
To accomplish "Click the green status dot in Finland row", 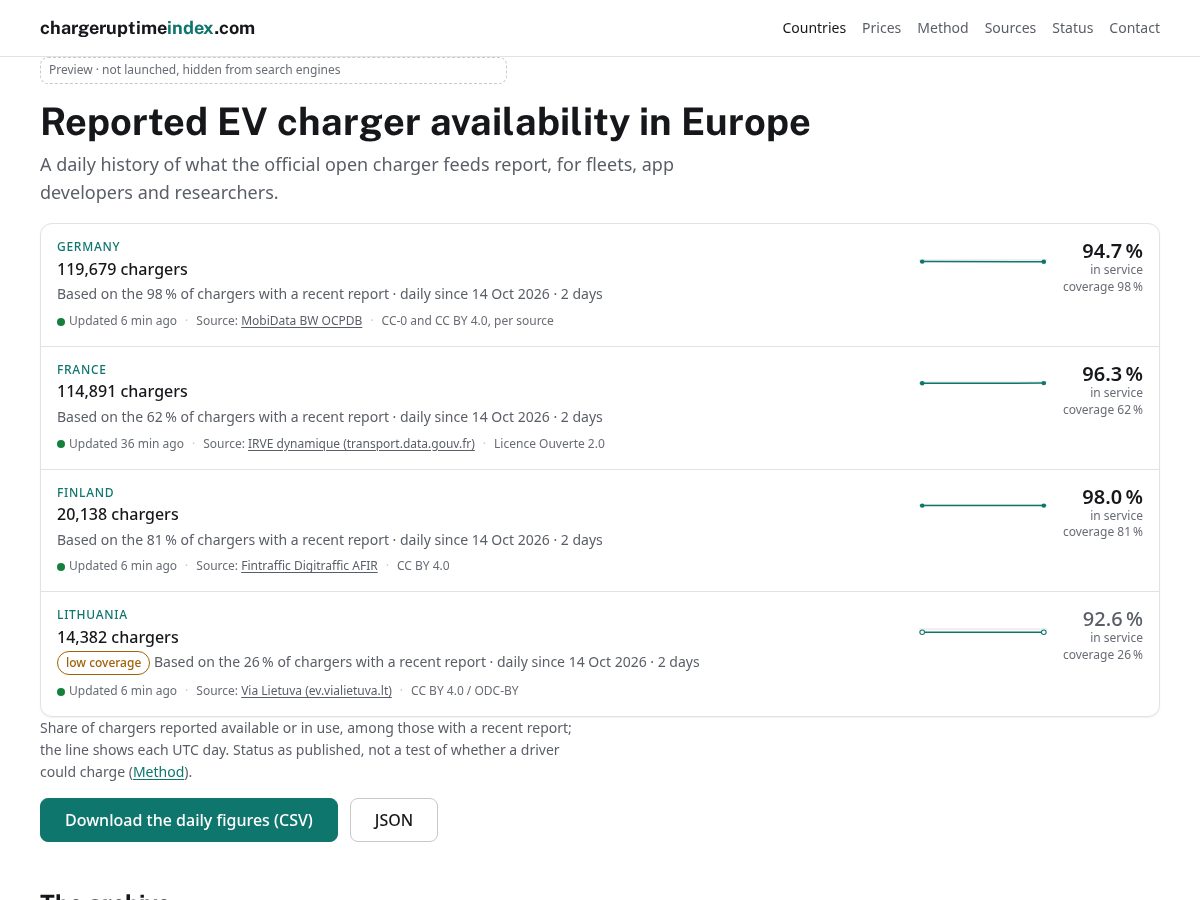I will (61, 567).
